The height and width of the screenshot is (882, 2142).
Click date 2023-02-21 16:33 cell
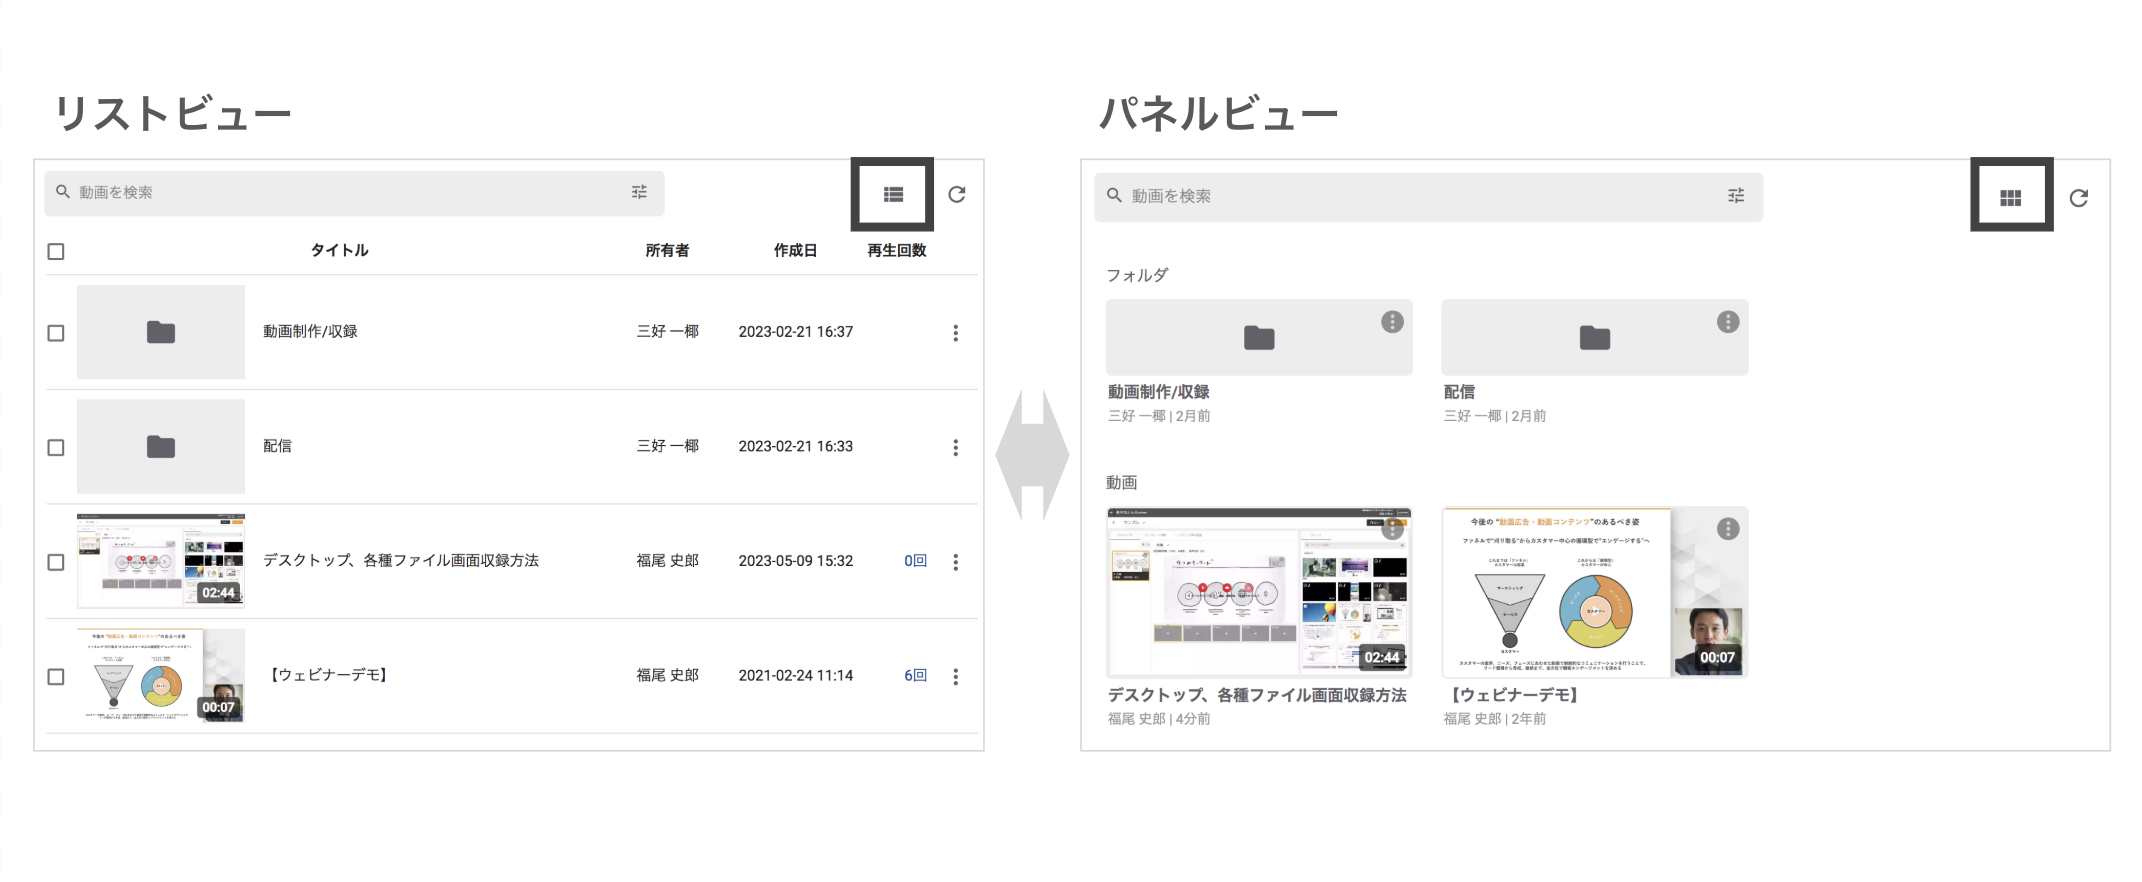pyautogui.click(x=796, y=446)
